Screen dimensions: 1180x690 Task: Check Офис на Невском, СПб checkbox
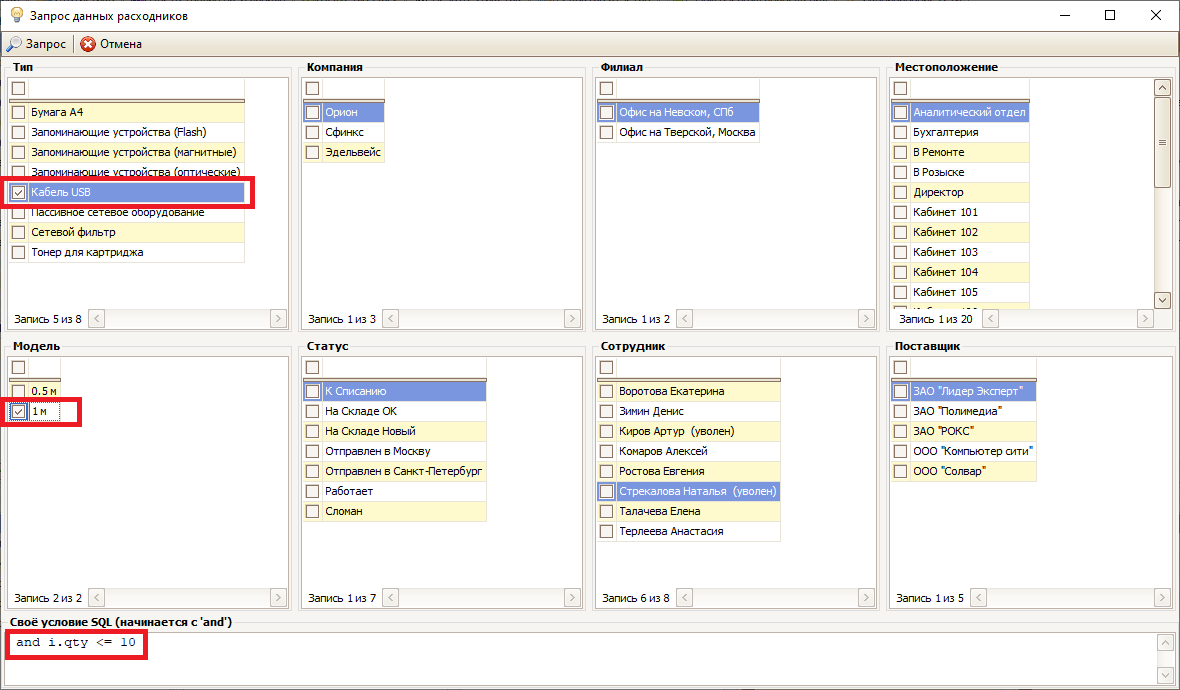(607, 112)
